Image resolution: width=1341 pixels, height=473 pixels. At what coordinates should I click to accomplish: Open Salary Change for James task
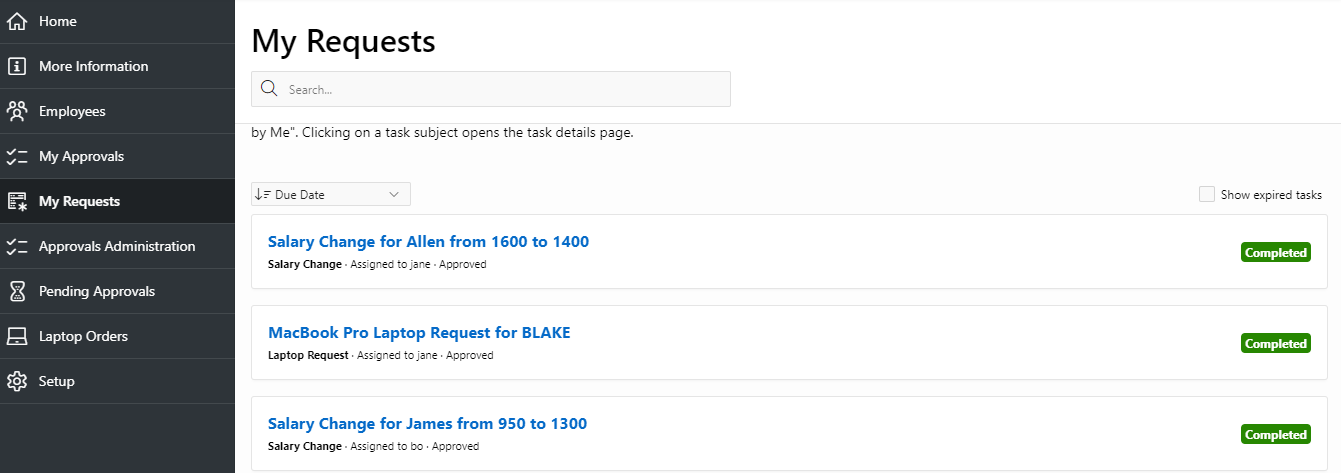(427, 423)
